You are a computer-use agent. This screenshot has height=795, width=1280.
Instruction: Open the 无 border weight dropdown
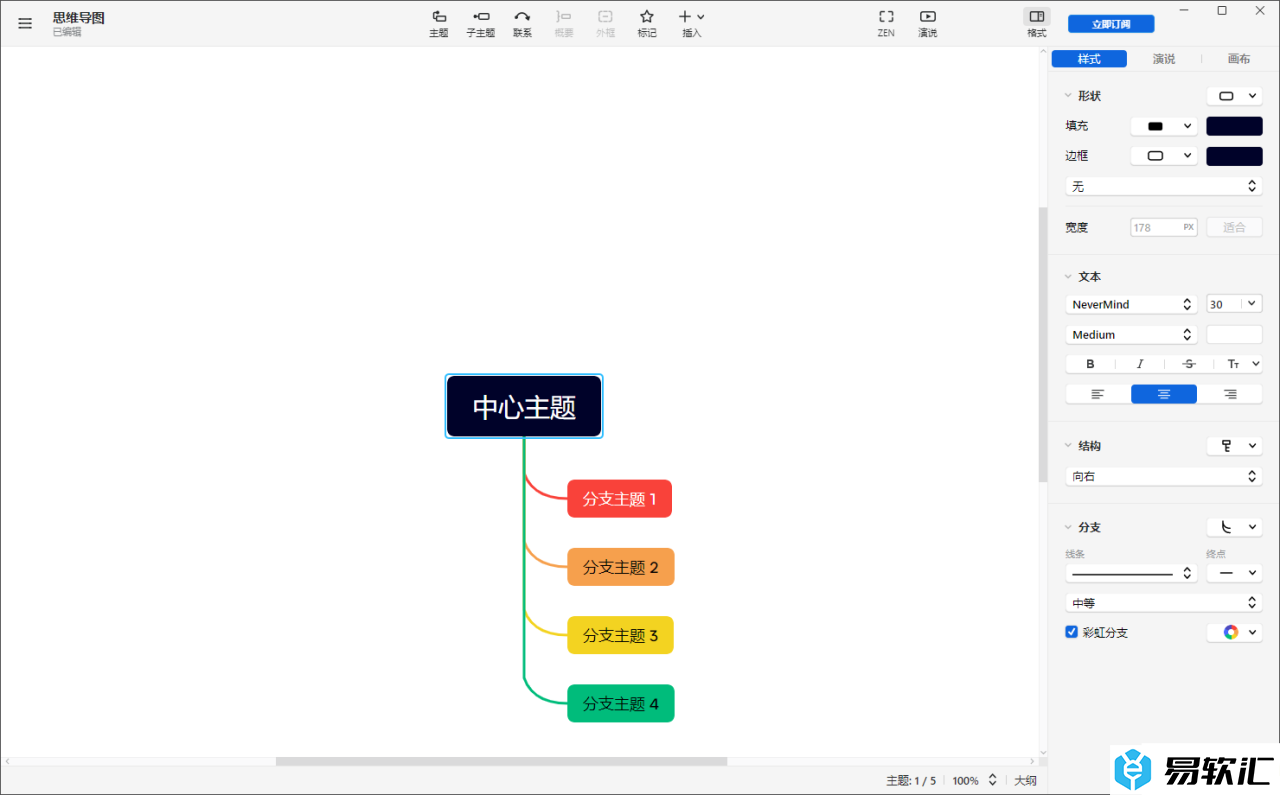[x=1164, y=186]
